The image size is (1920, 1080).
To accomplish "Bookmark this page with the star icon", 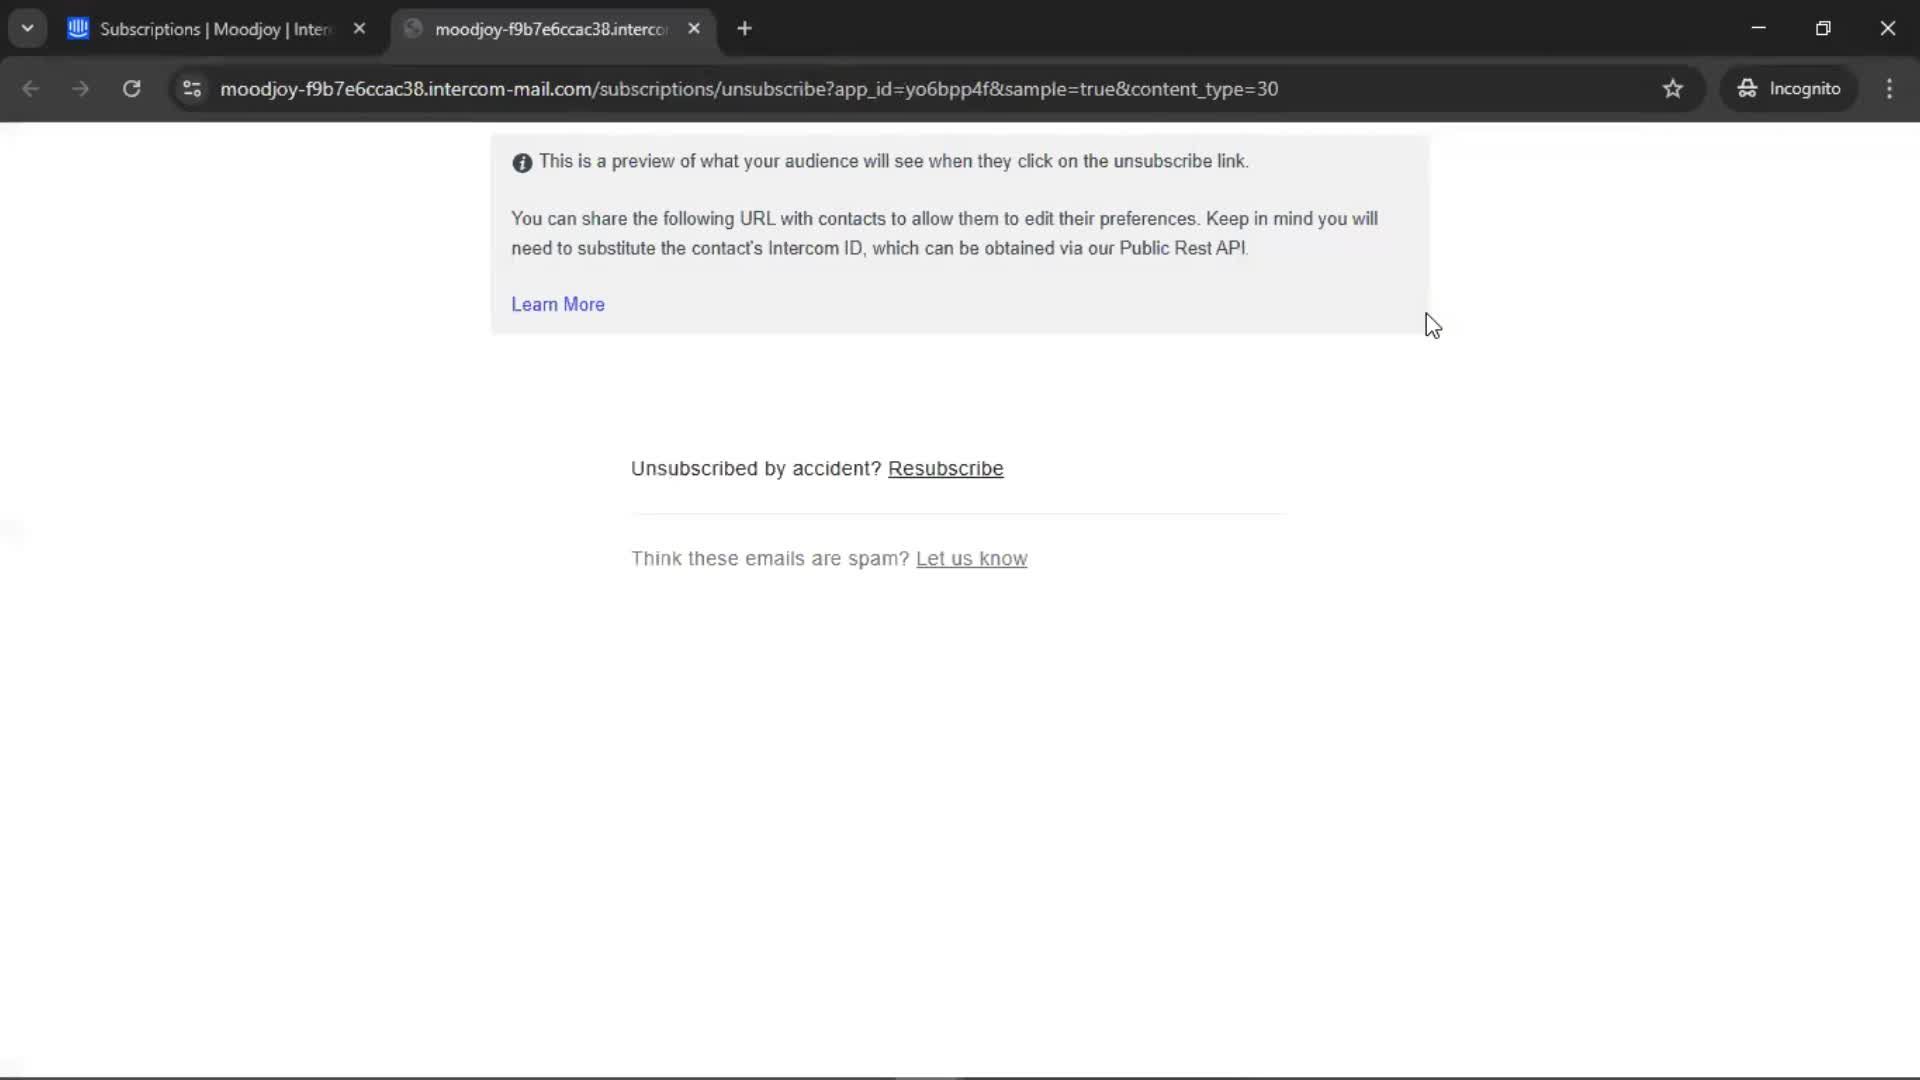I will [x=1672, y=89].
